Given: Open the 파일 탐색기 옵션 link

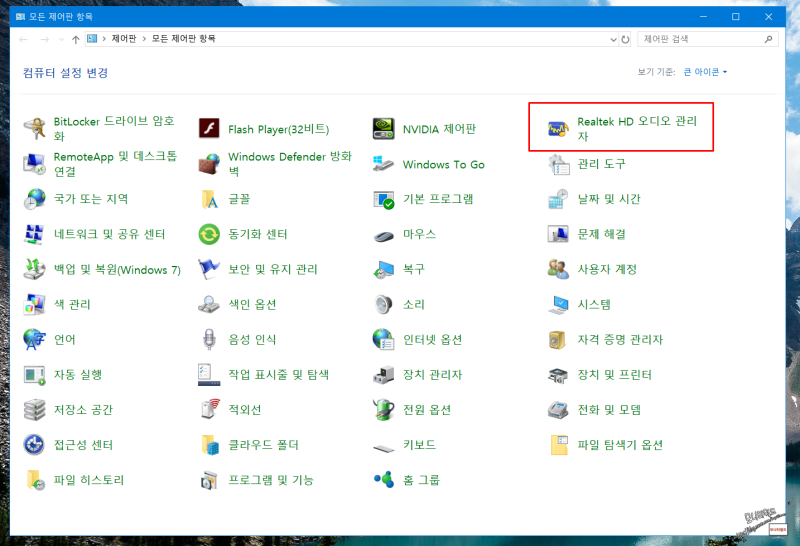Looking at the screenshot, I should coord(620,445).
